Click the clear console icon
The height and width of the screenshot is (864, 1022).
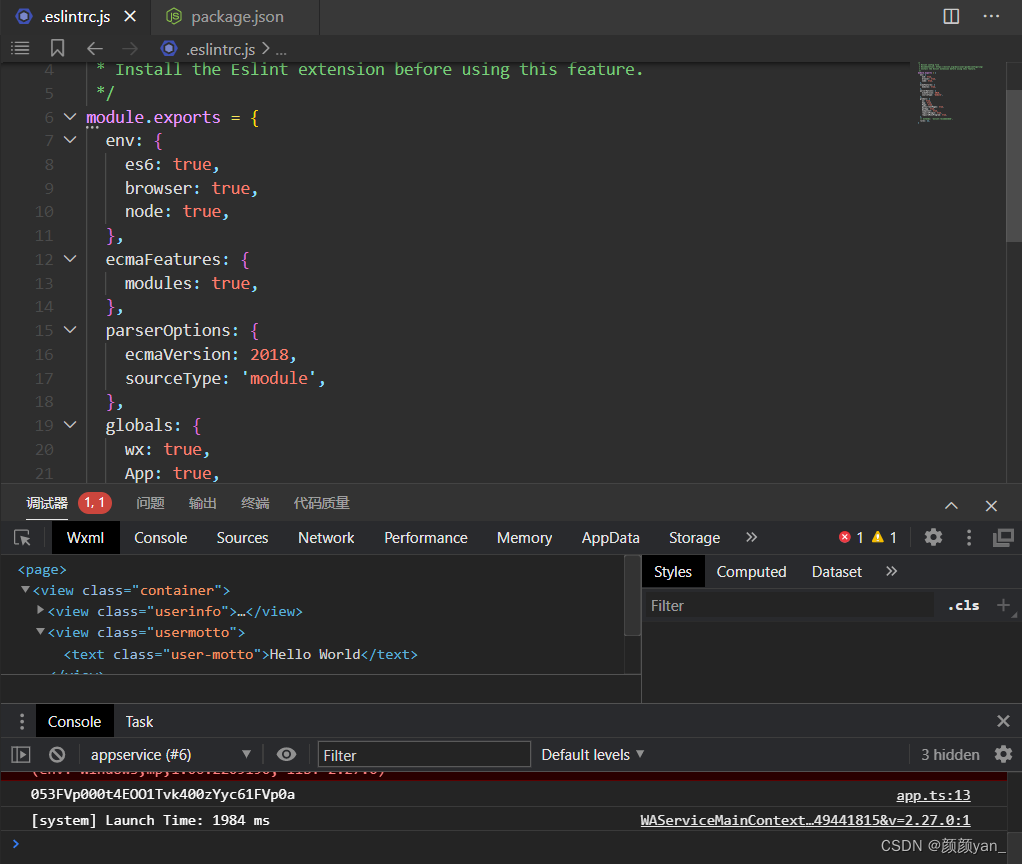tap(57, 755)
